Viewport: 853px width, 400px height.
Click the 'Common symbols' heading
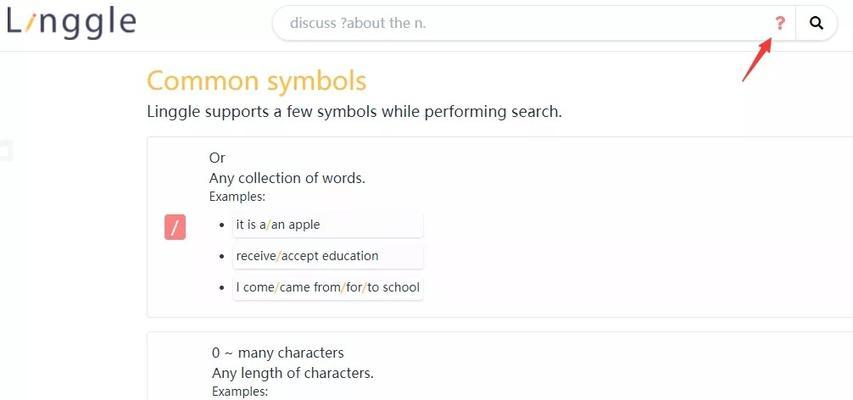pos(257,81)
